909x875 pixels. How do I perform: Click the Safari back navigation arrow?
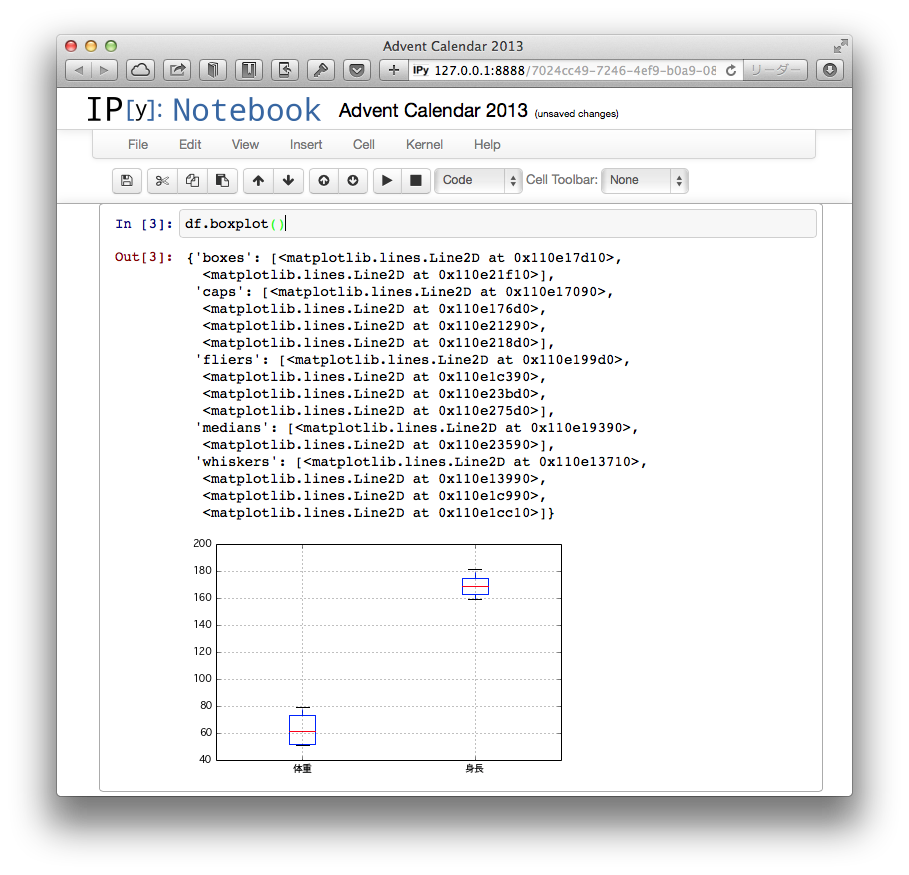79,70
